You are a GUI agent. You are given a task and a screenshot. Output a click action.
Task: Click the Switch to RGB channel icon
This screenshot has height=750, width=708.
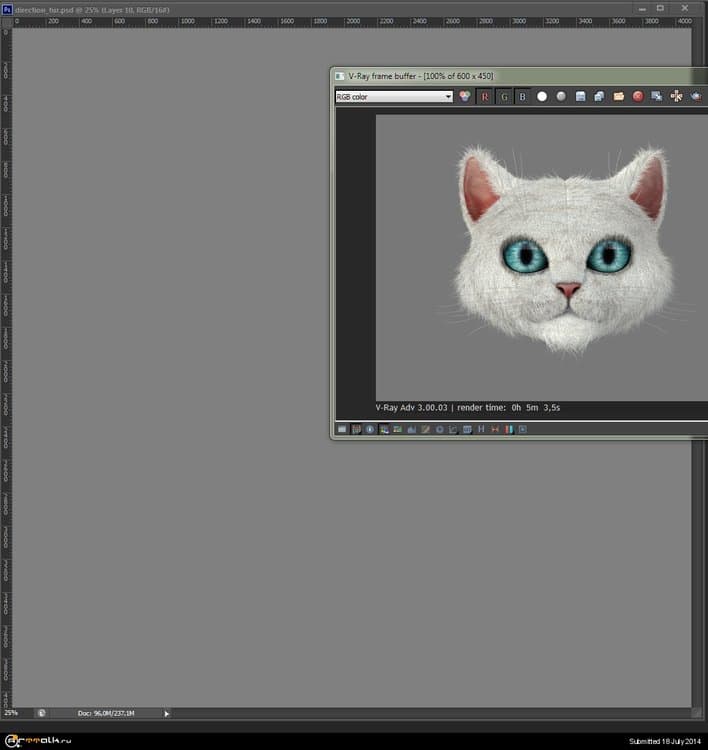(465, 97)
